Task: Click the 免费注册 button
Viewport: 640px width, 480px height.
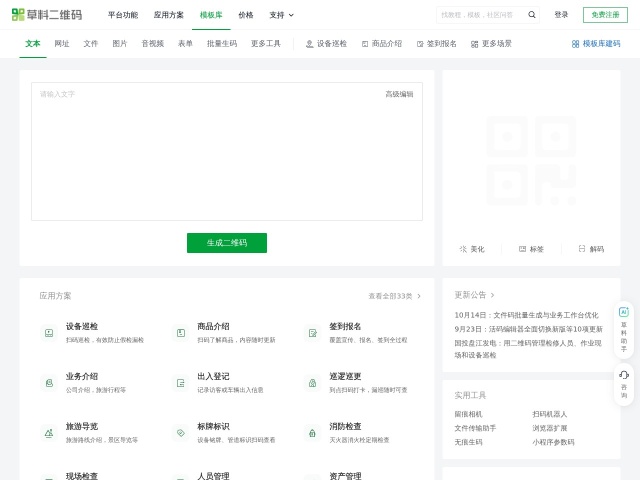Action: 605,15
